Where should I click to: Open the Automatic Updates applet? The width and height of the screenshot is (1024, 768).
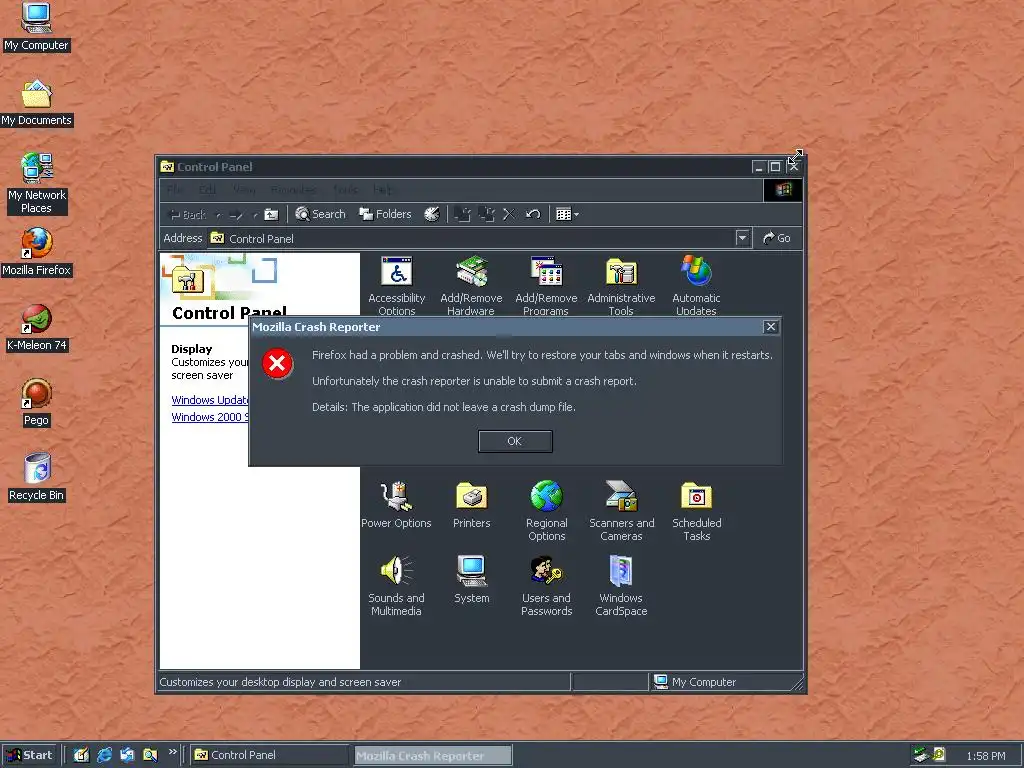[696, 285]
